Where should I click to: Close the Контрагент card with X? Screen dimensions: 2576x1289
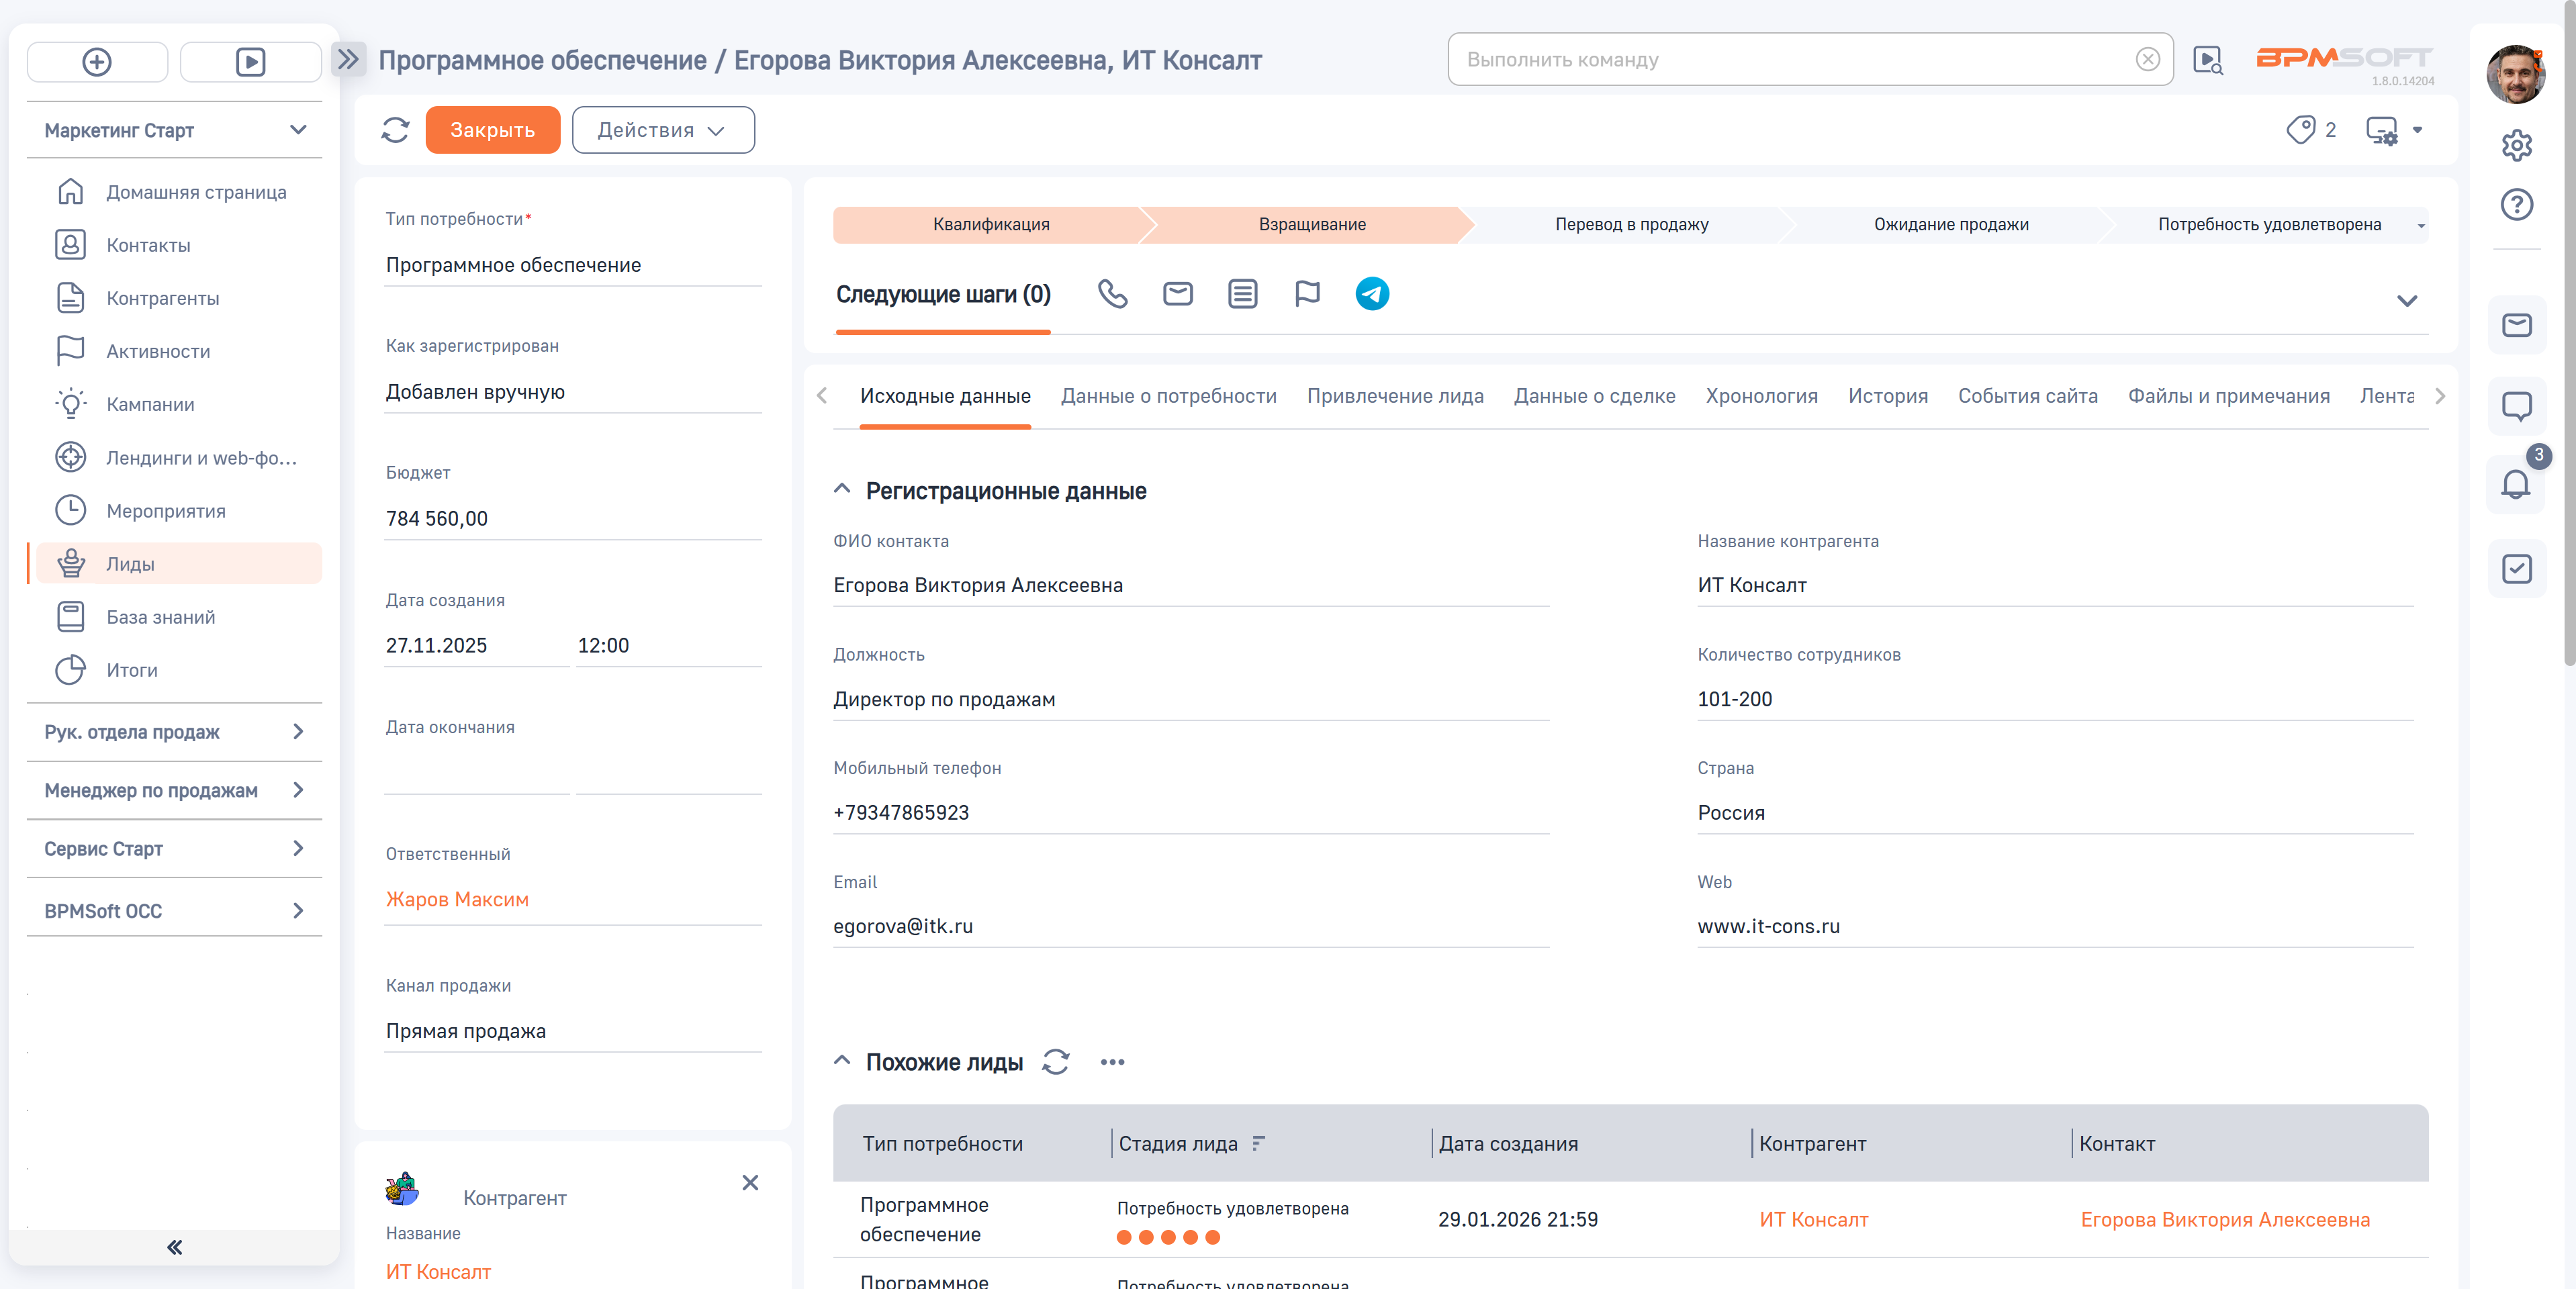pos(750,1182)
